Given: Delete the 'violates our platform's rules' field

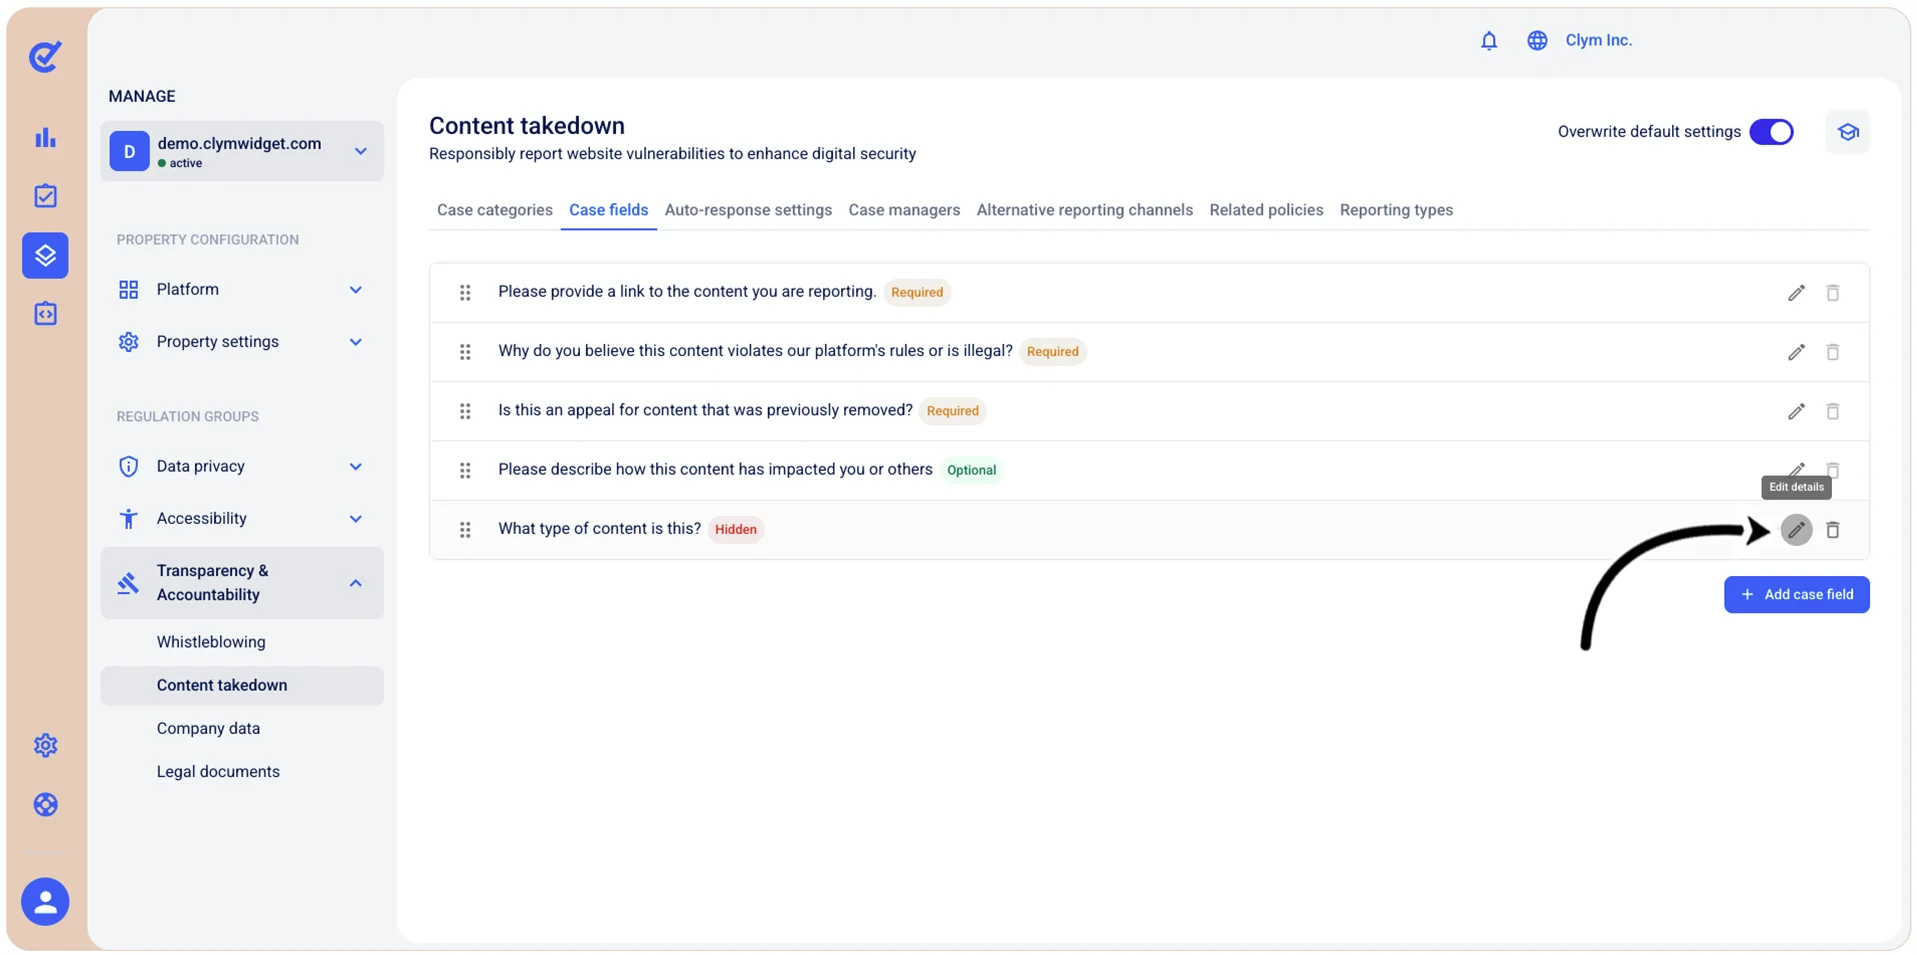Looking at the screenshot, I should point(1832,352).
